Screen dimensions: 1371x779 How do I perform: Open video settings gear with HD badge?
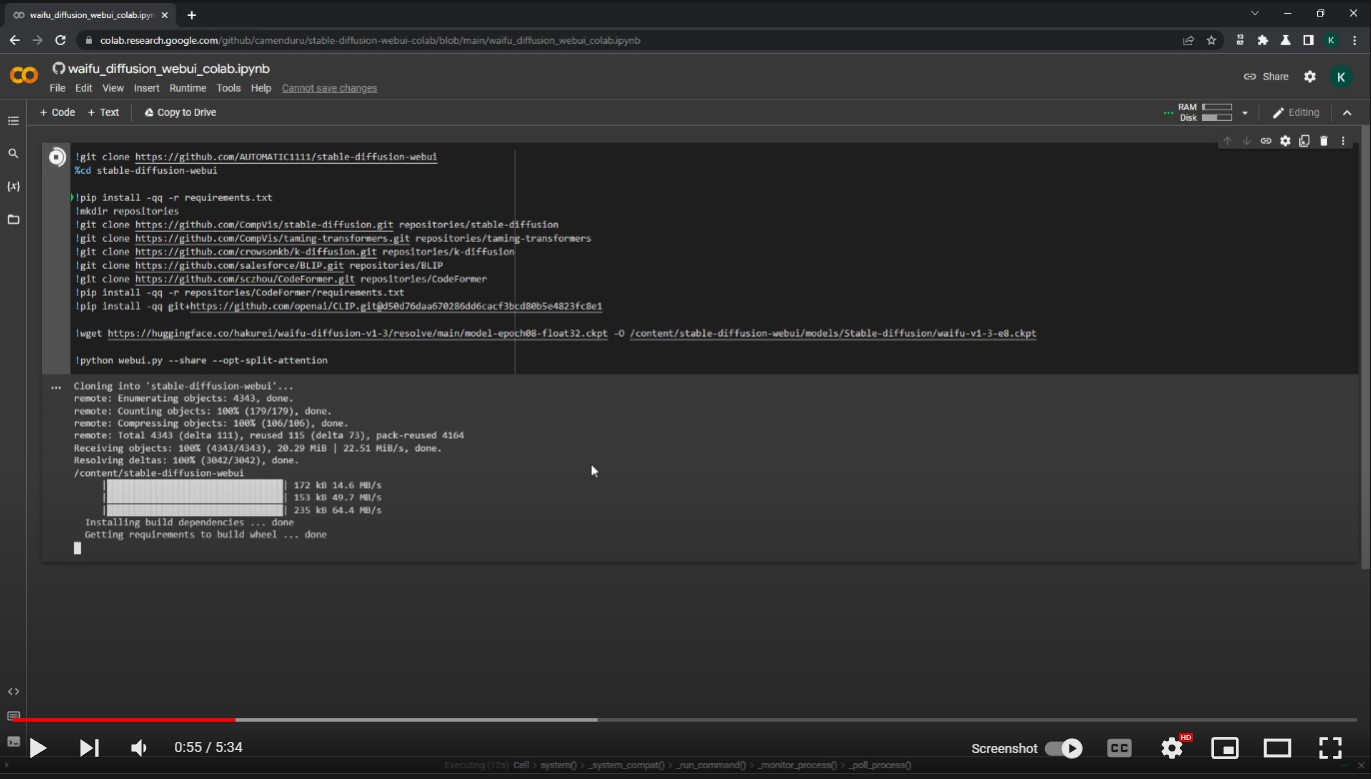pyautogui.click(x=1173, y=747)
